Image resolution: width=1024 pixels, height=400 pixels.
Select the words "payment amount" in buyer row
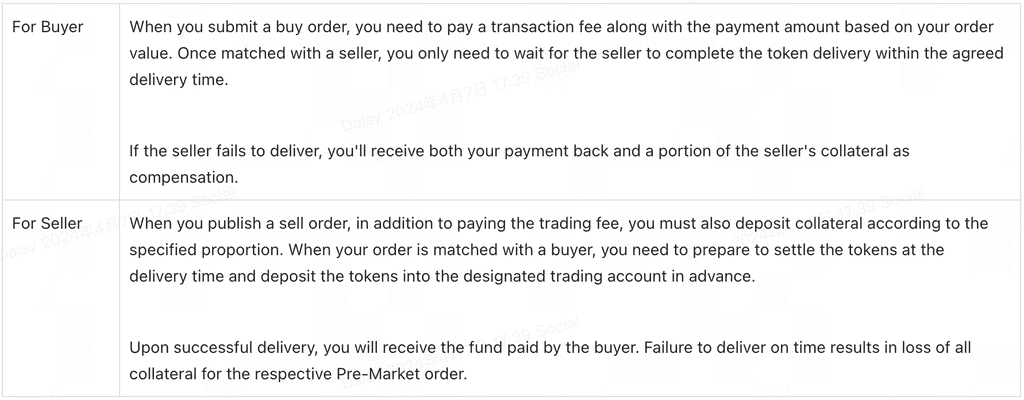coord(752,27)
